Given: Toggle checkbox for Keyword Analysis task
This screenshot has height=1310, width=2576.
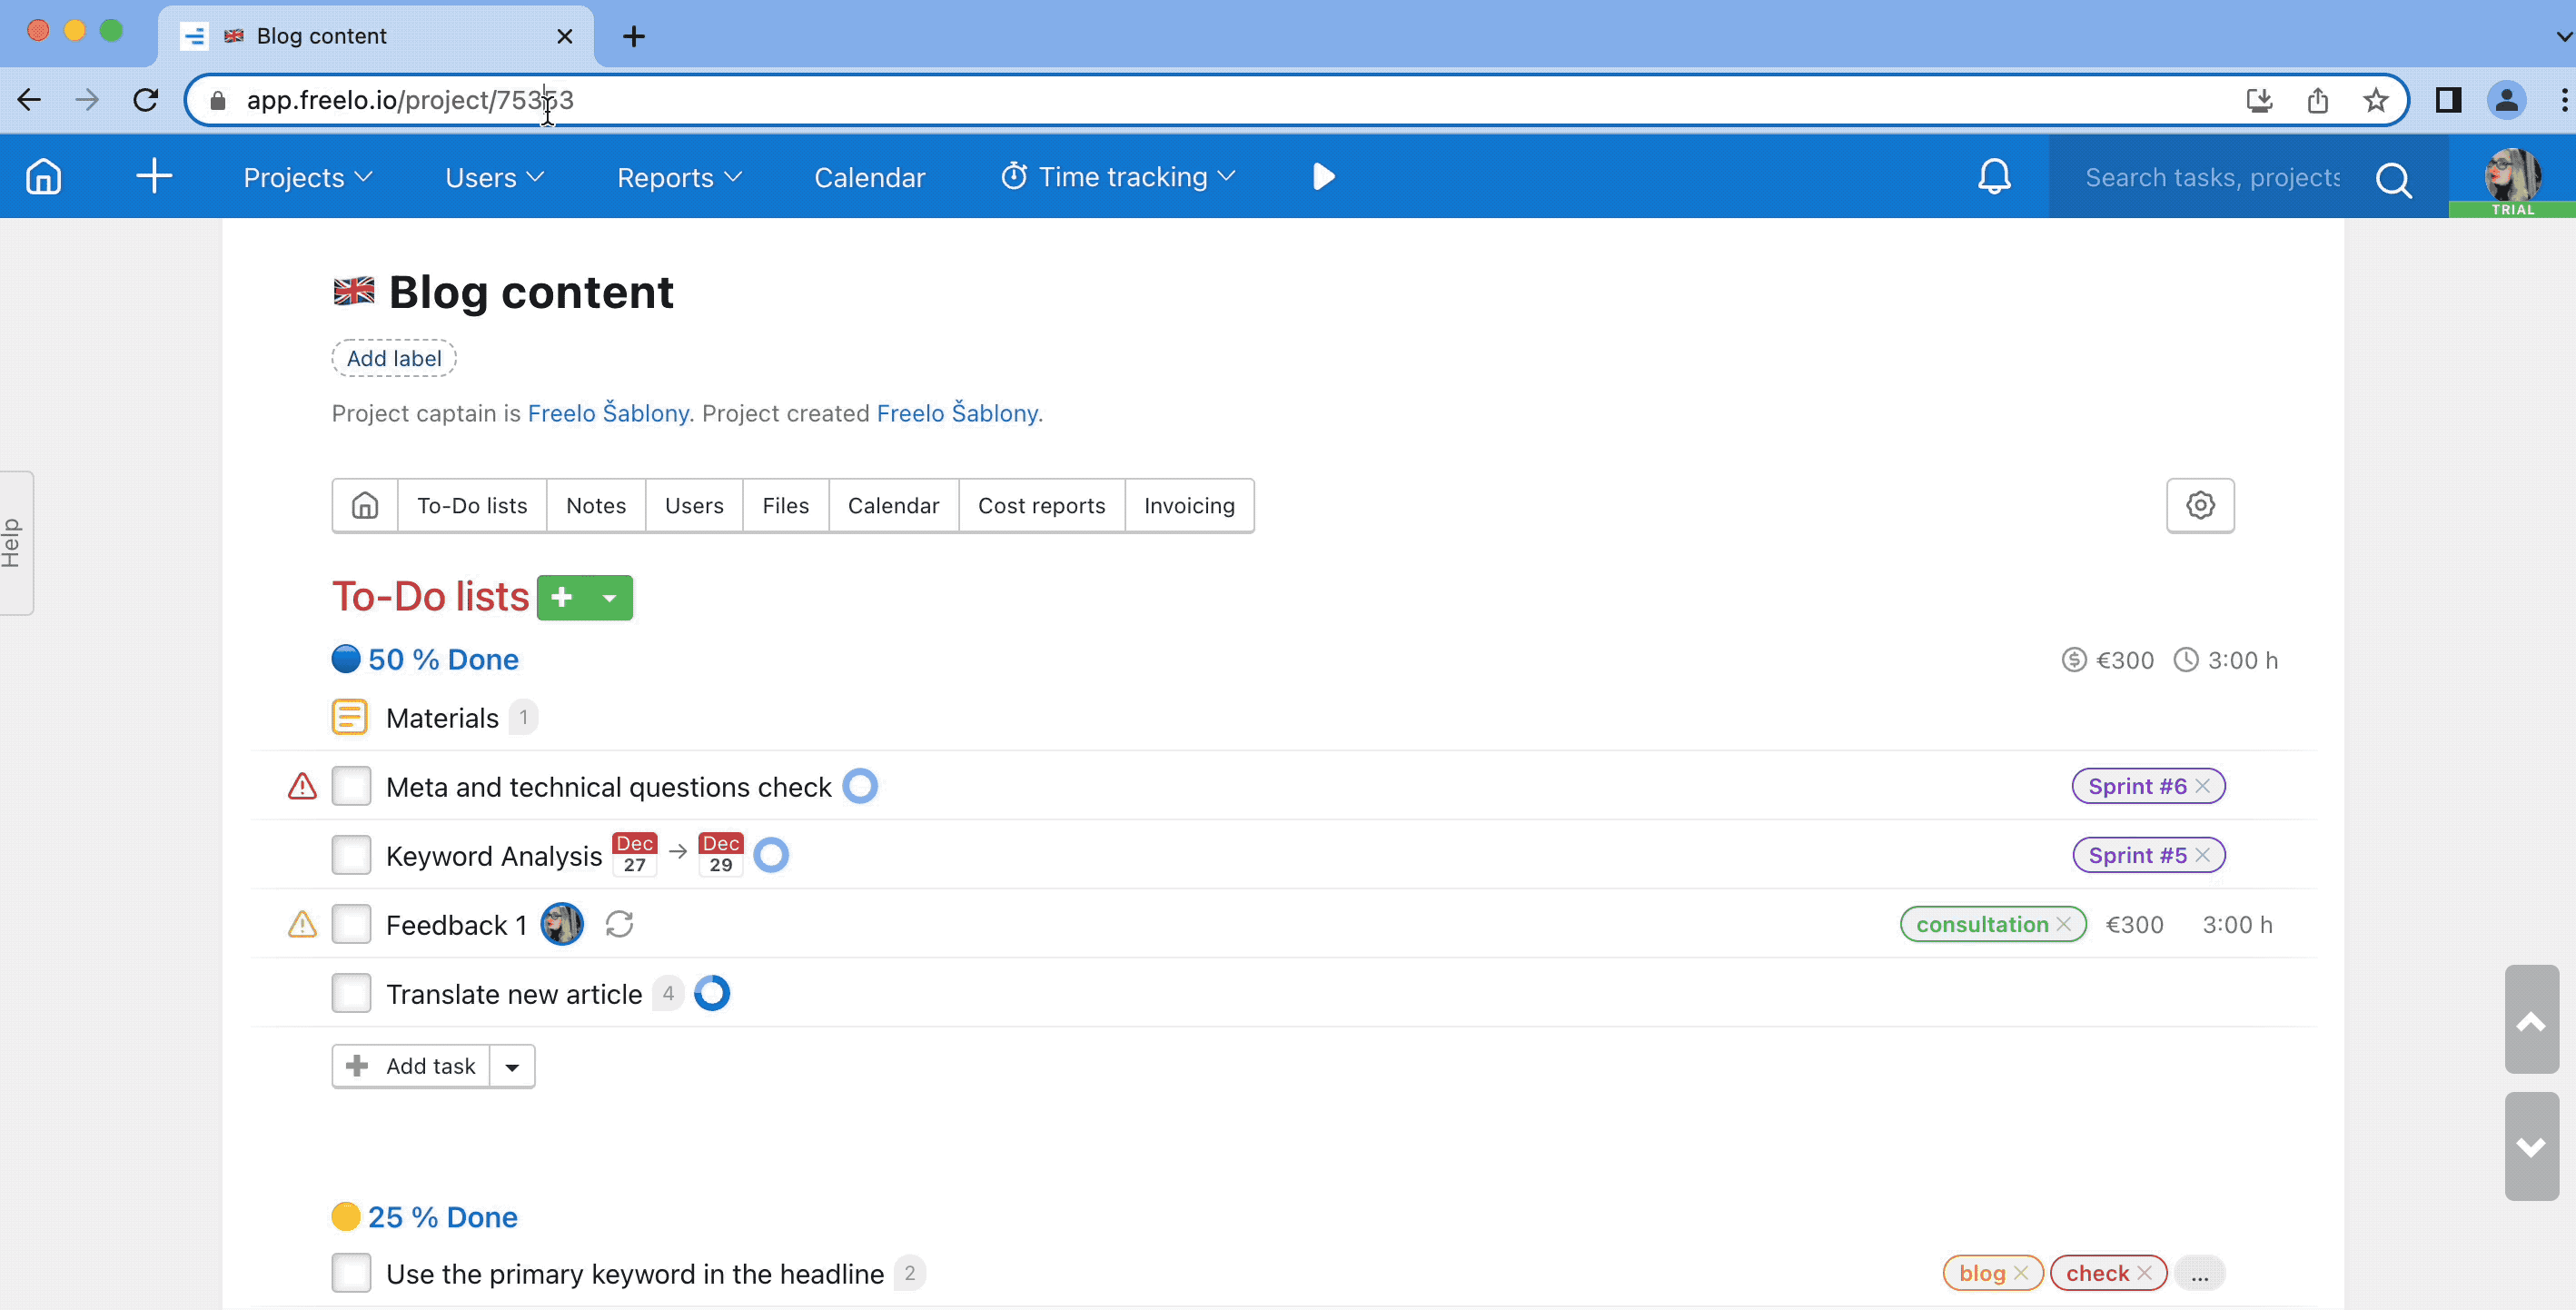Looking at the screenshot, I should (x=349, y=854).
